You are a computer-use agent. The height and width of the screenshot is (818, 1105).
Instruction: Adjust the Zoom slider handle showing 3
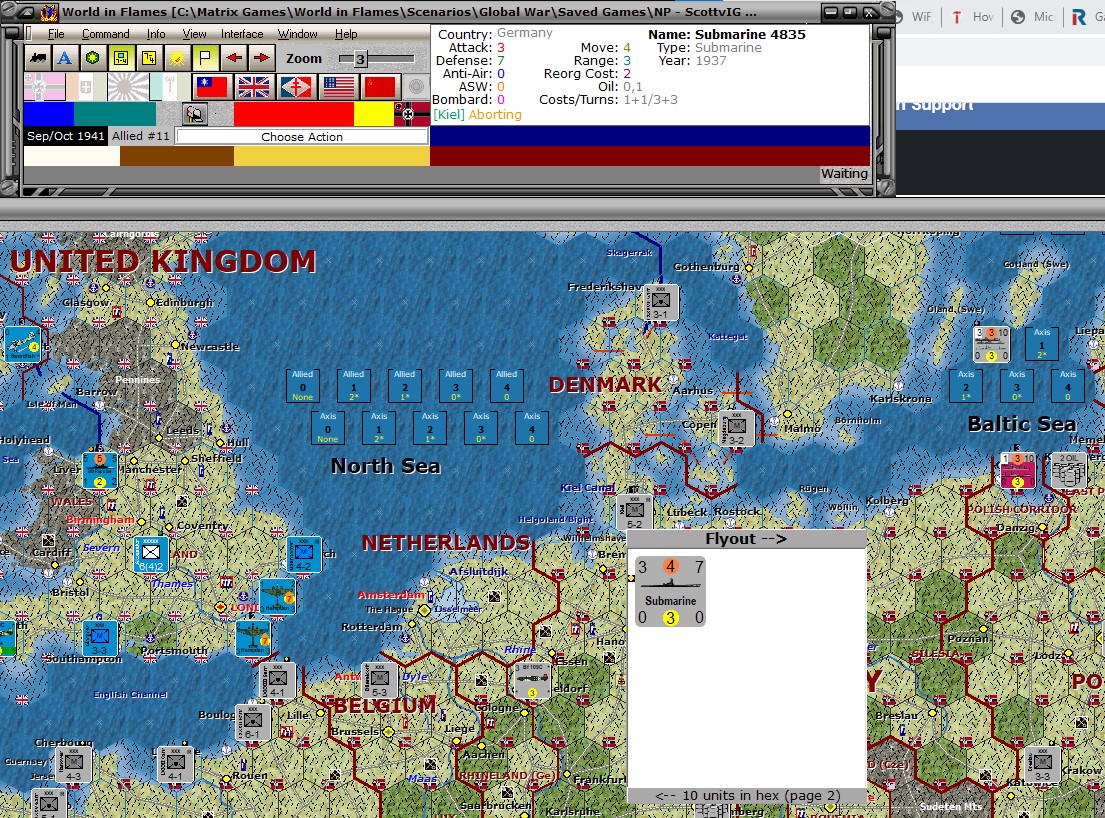360,59
